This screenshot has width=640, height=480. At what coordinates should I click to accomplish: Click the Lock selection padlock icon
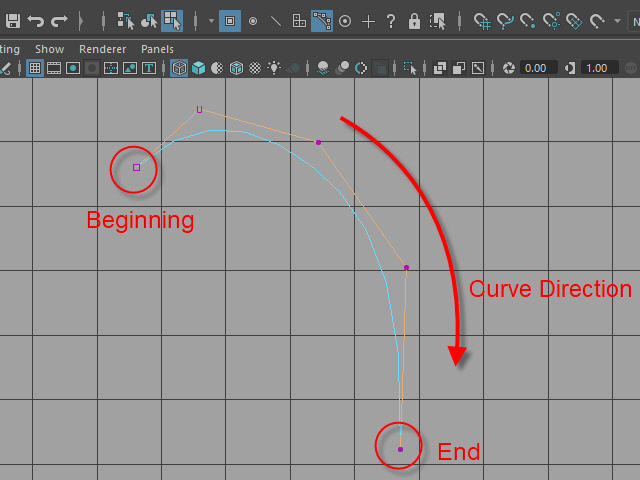pyautogui.click(x=414, y=20)
